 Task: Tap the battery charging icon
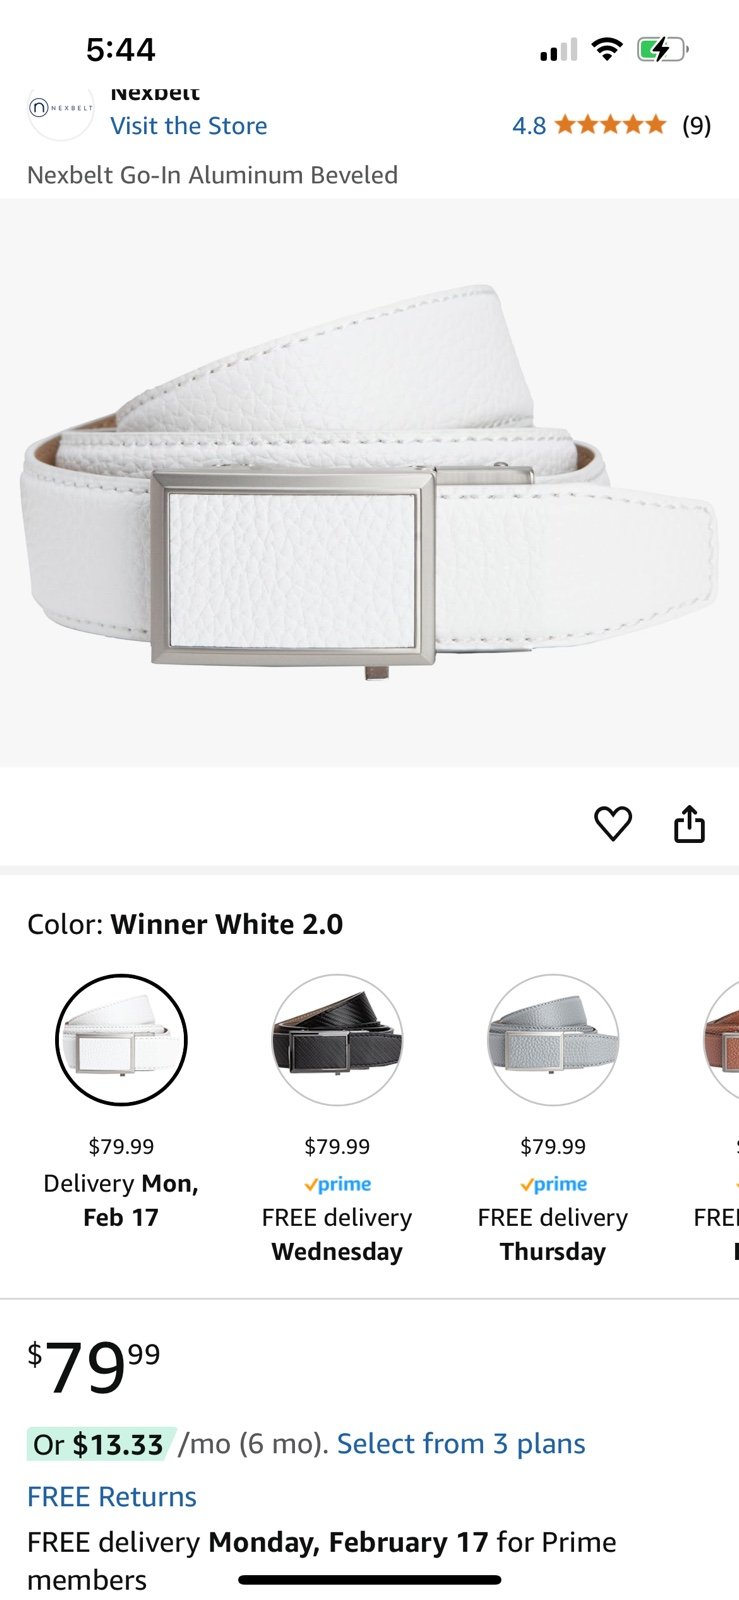tap(662, 49)
